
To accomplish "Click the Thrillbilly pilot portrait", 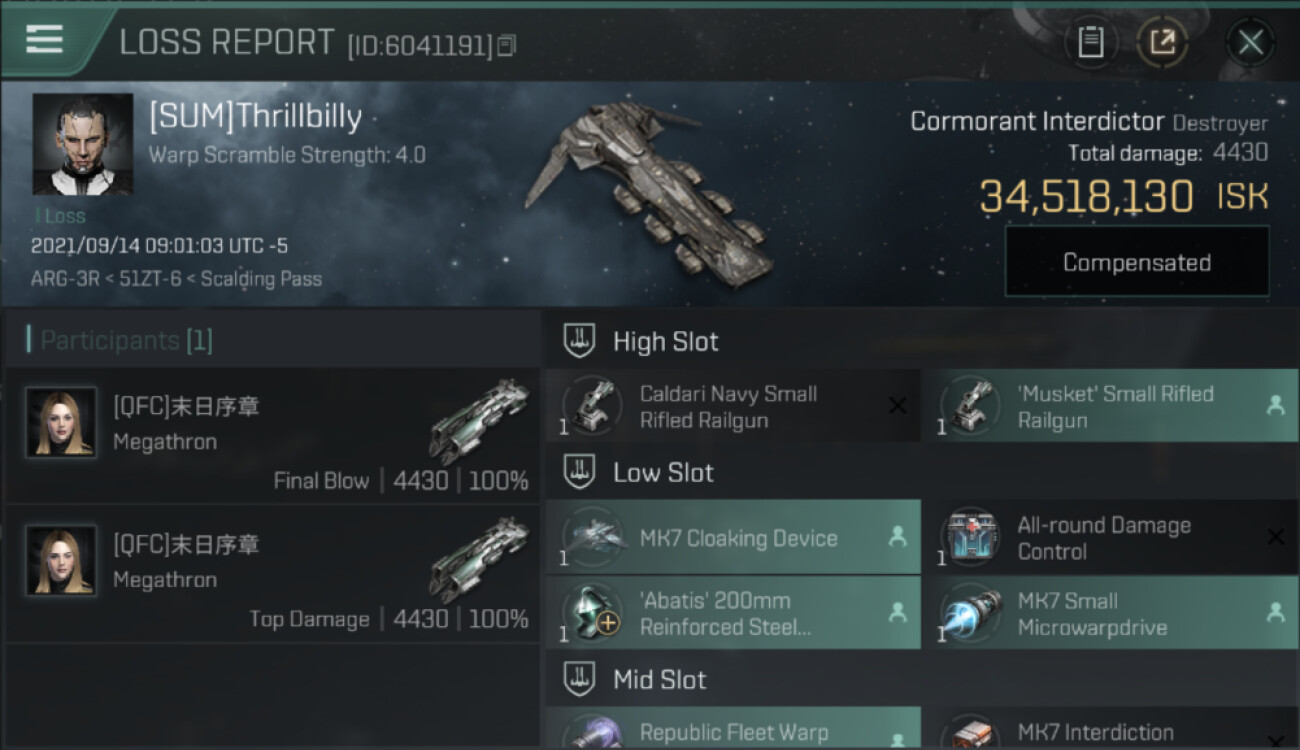I will coord(83,144).
